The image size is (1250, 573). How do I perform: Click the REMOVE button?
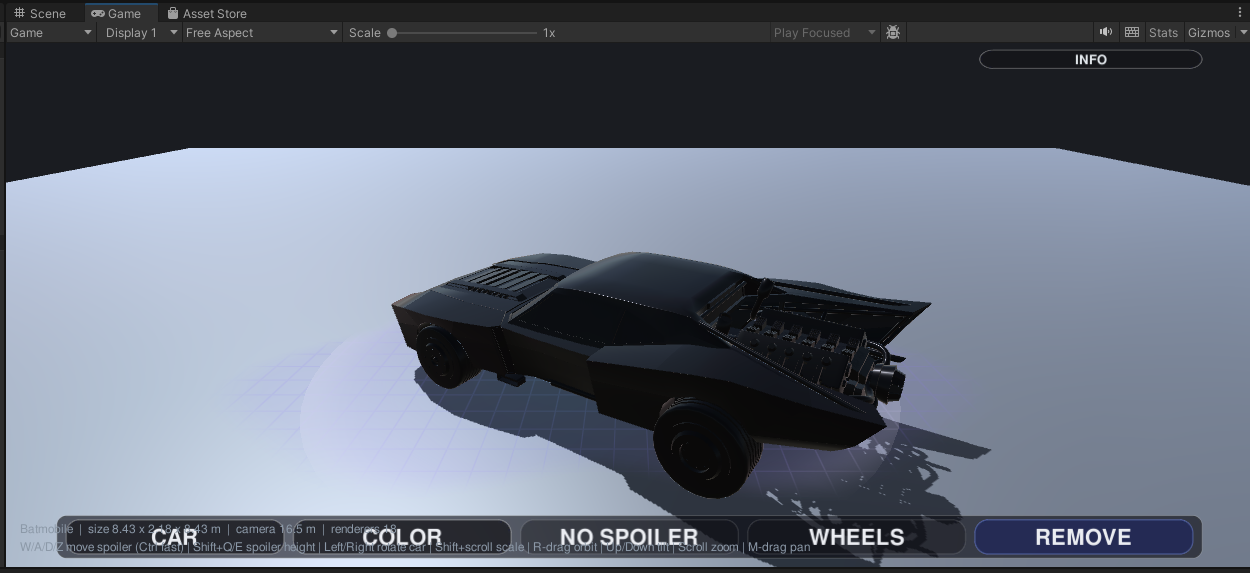click(1083, 537)
